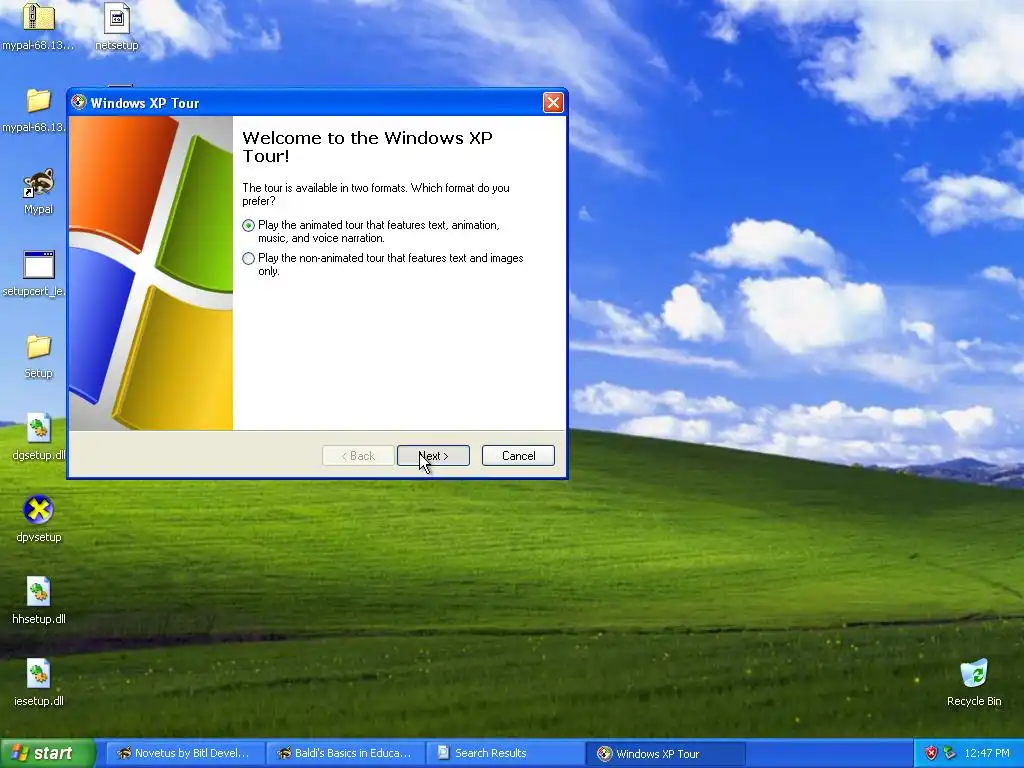Close the Windows XP Tour dialog

coord(552,103)
